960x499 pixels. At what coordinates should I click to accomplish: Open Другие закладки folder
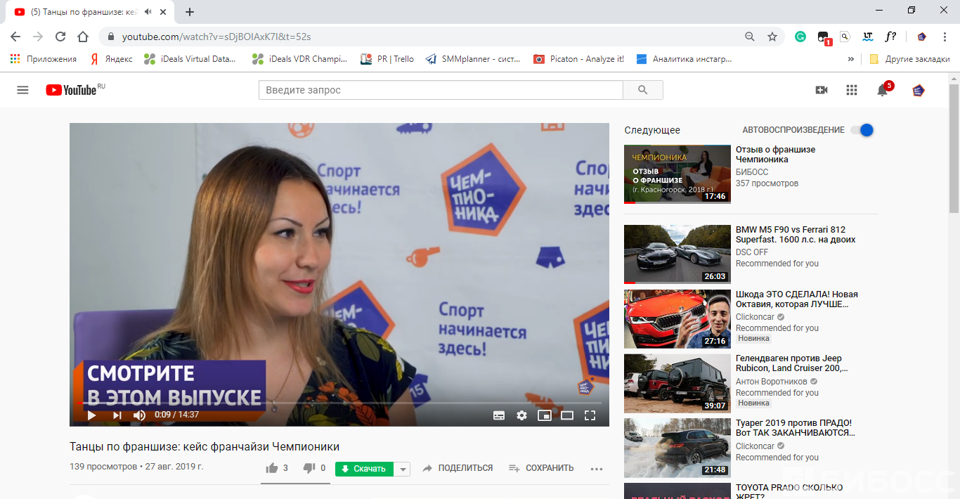[909, 59]
